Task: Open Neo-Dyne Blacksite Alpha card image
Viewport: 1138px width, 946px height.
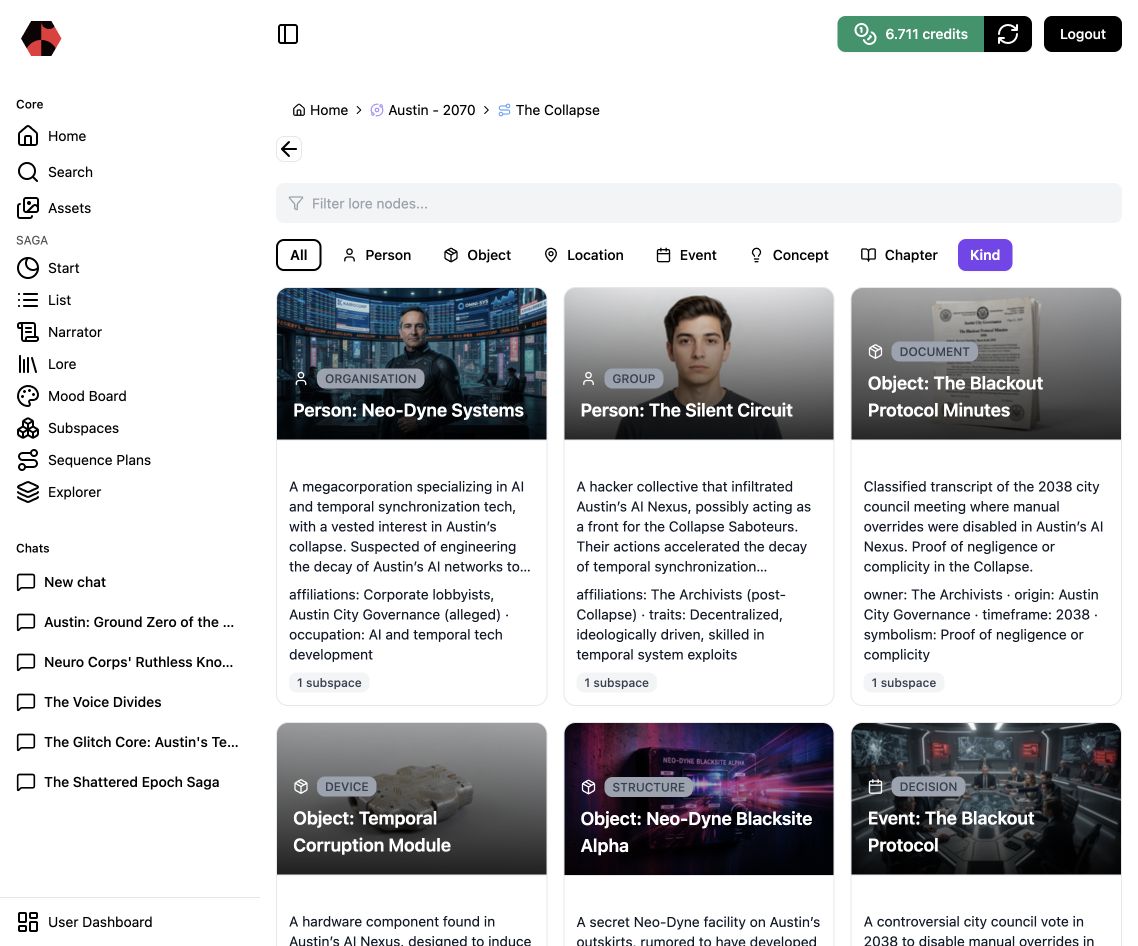Action: point(698,799)
